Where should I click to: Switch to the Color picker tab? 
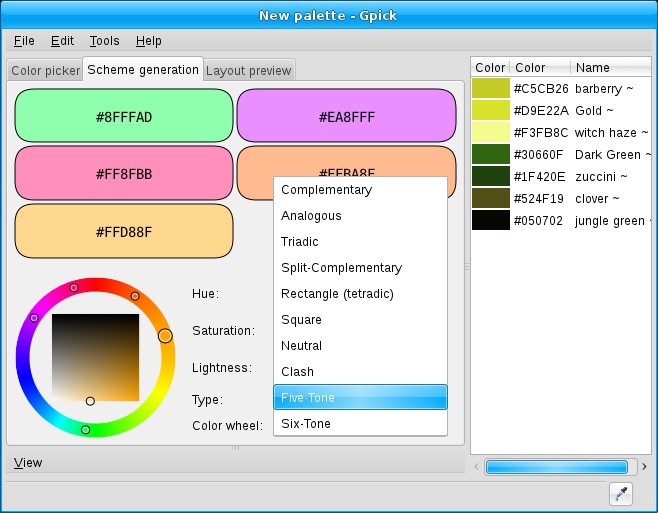coord(45,71)
